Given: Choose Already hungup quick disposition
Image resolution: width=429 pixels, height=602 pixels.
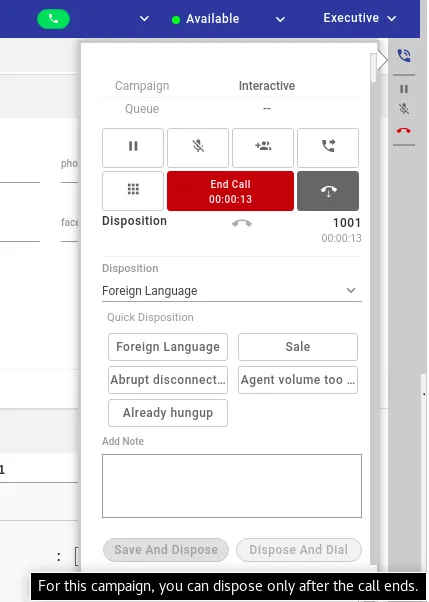Looking at the screenshot, I should coord(168,413).
